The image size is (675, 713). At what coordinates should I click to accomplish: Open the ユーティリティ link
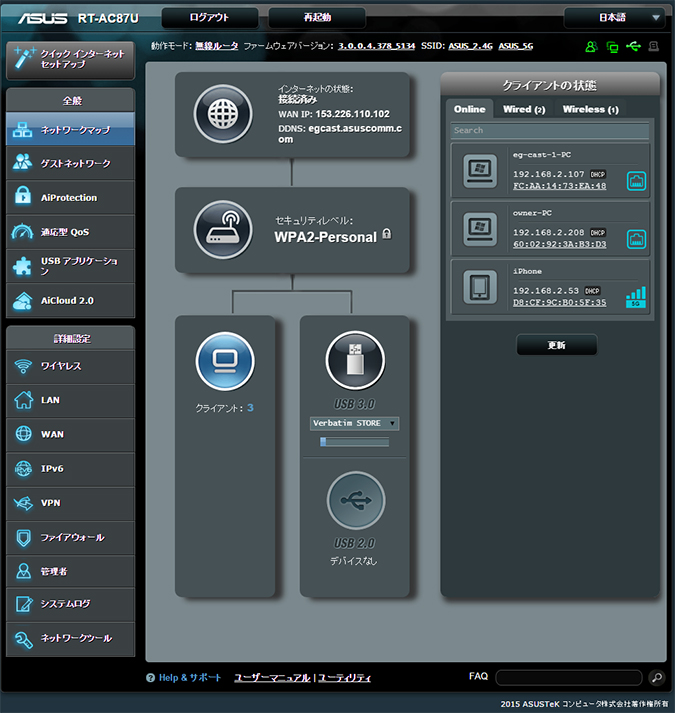pos(344,678)
